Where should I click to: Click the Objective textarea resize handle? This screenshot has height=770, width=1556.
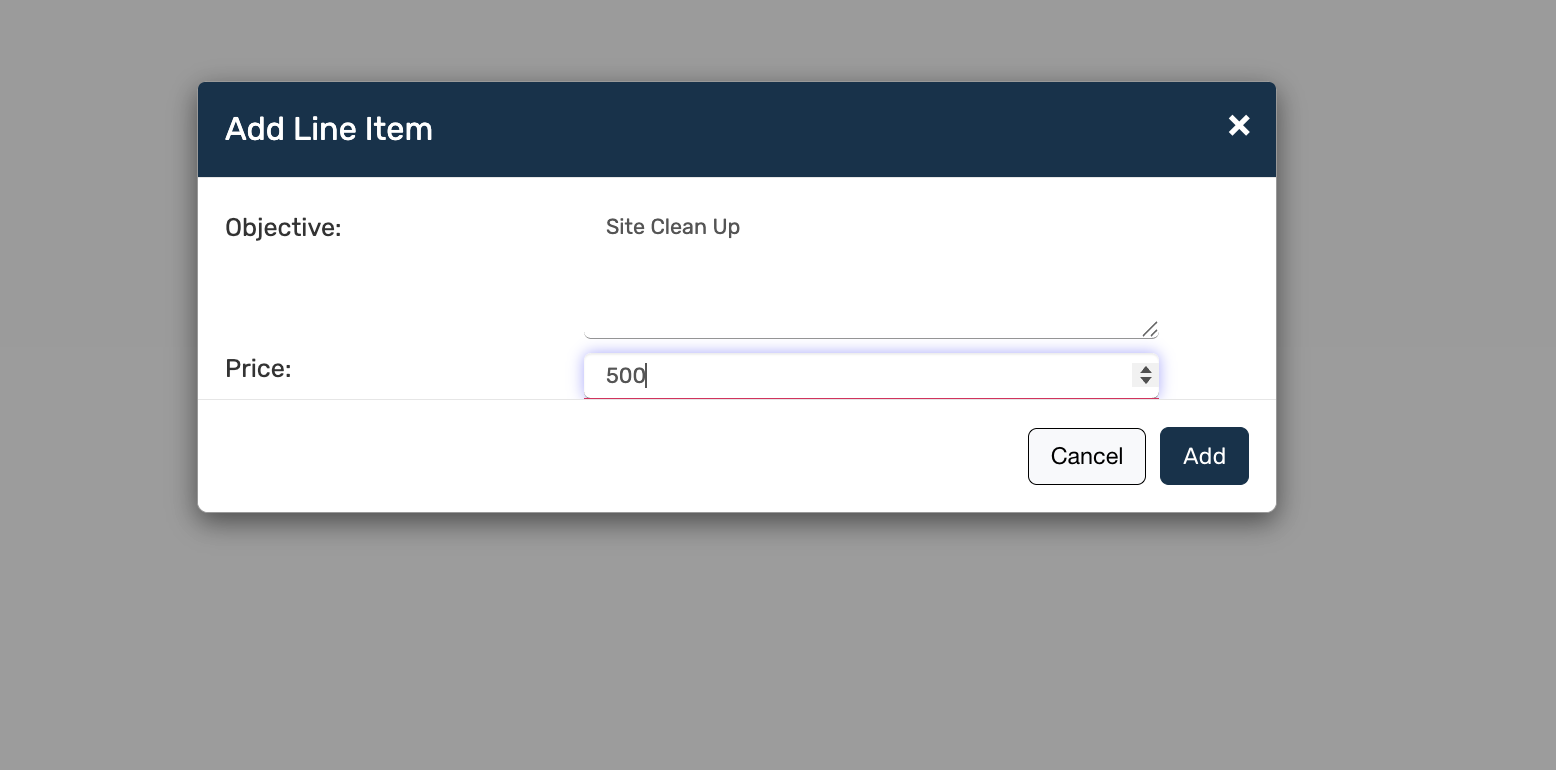[x=1150, y=329]
